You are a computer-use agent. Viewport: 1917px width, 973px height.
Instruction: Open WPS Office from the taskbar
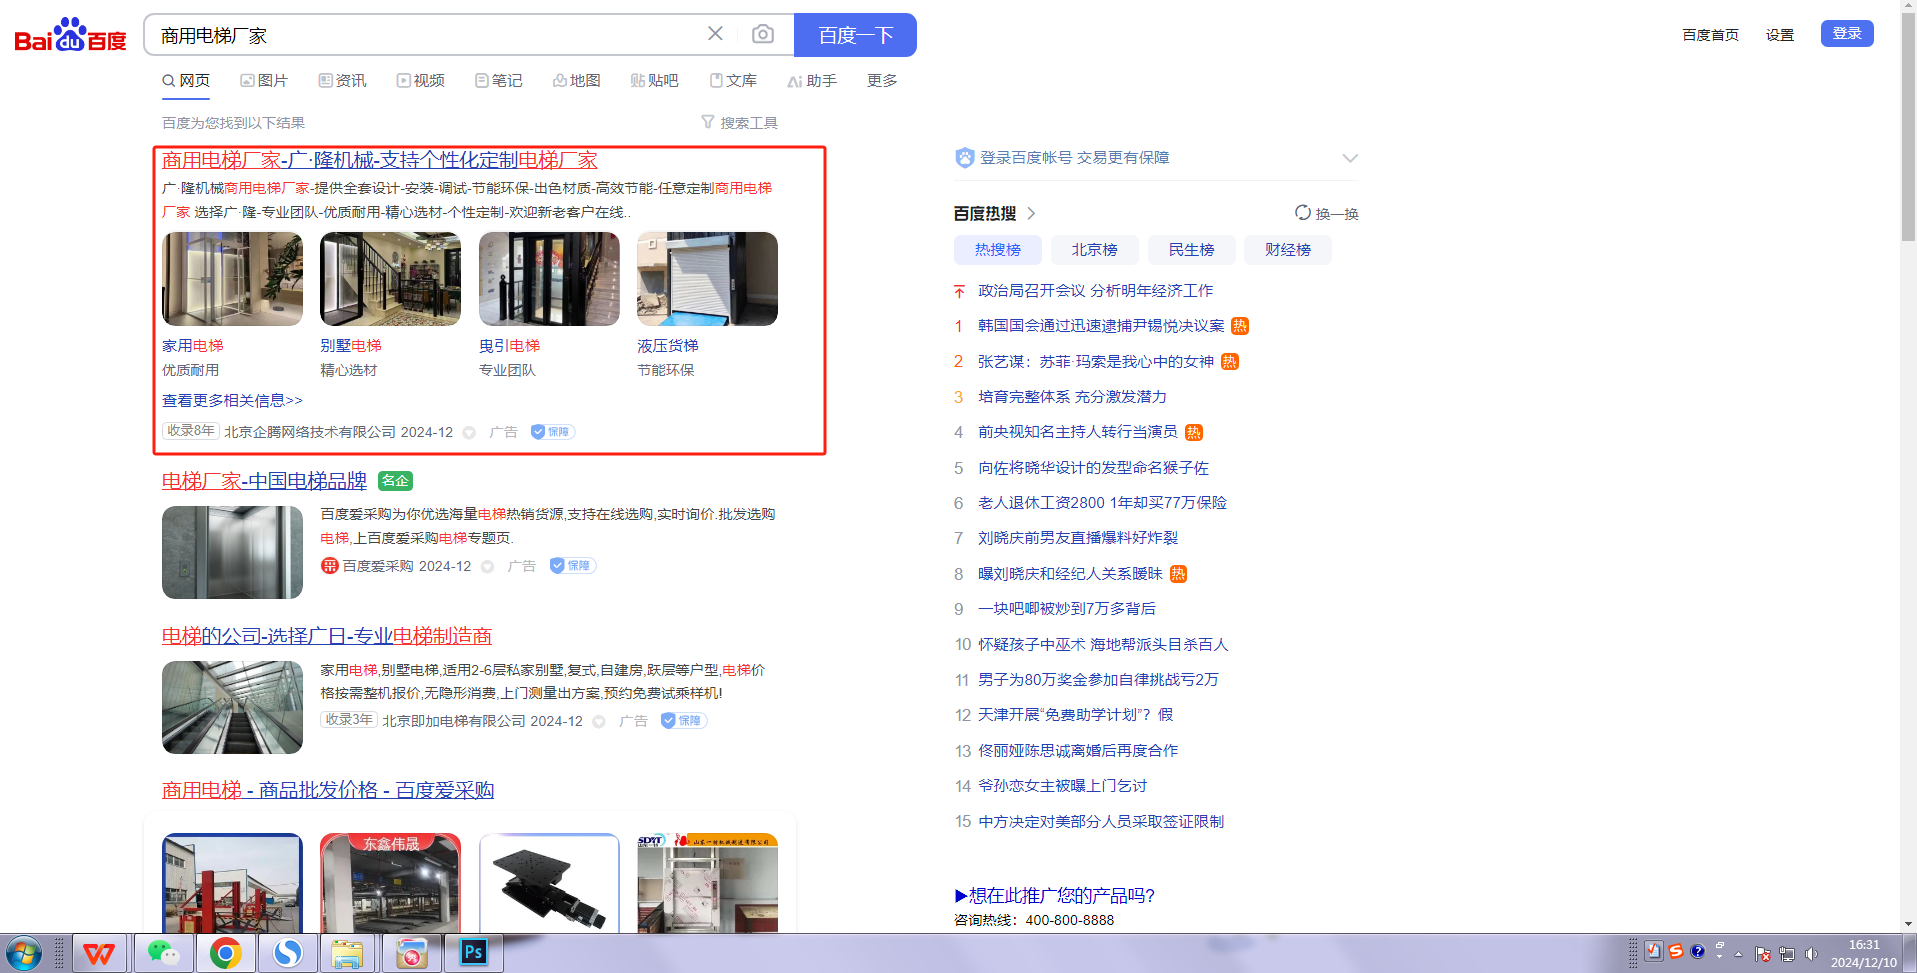(x=98, y=953)
